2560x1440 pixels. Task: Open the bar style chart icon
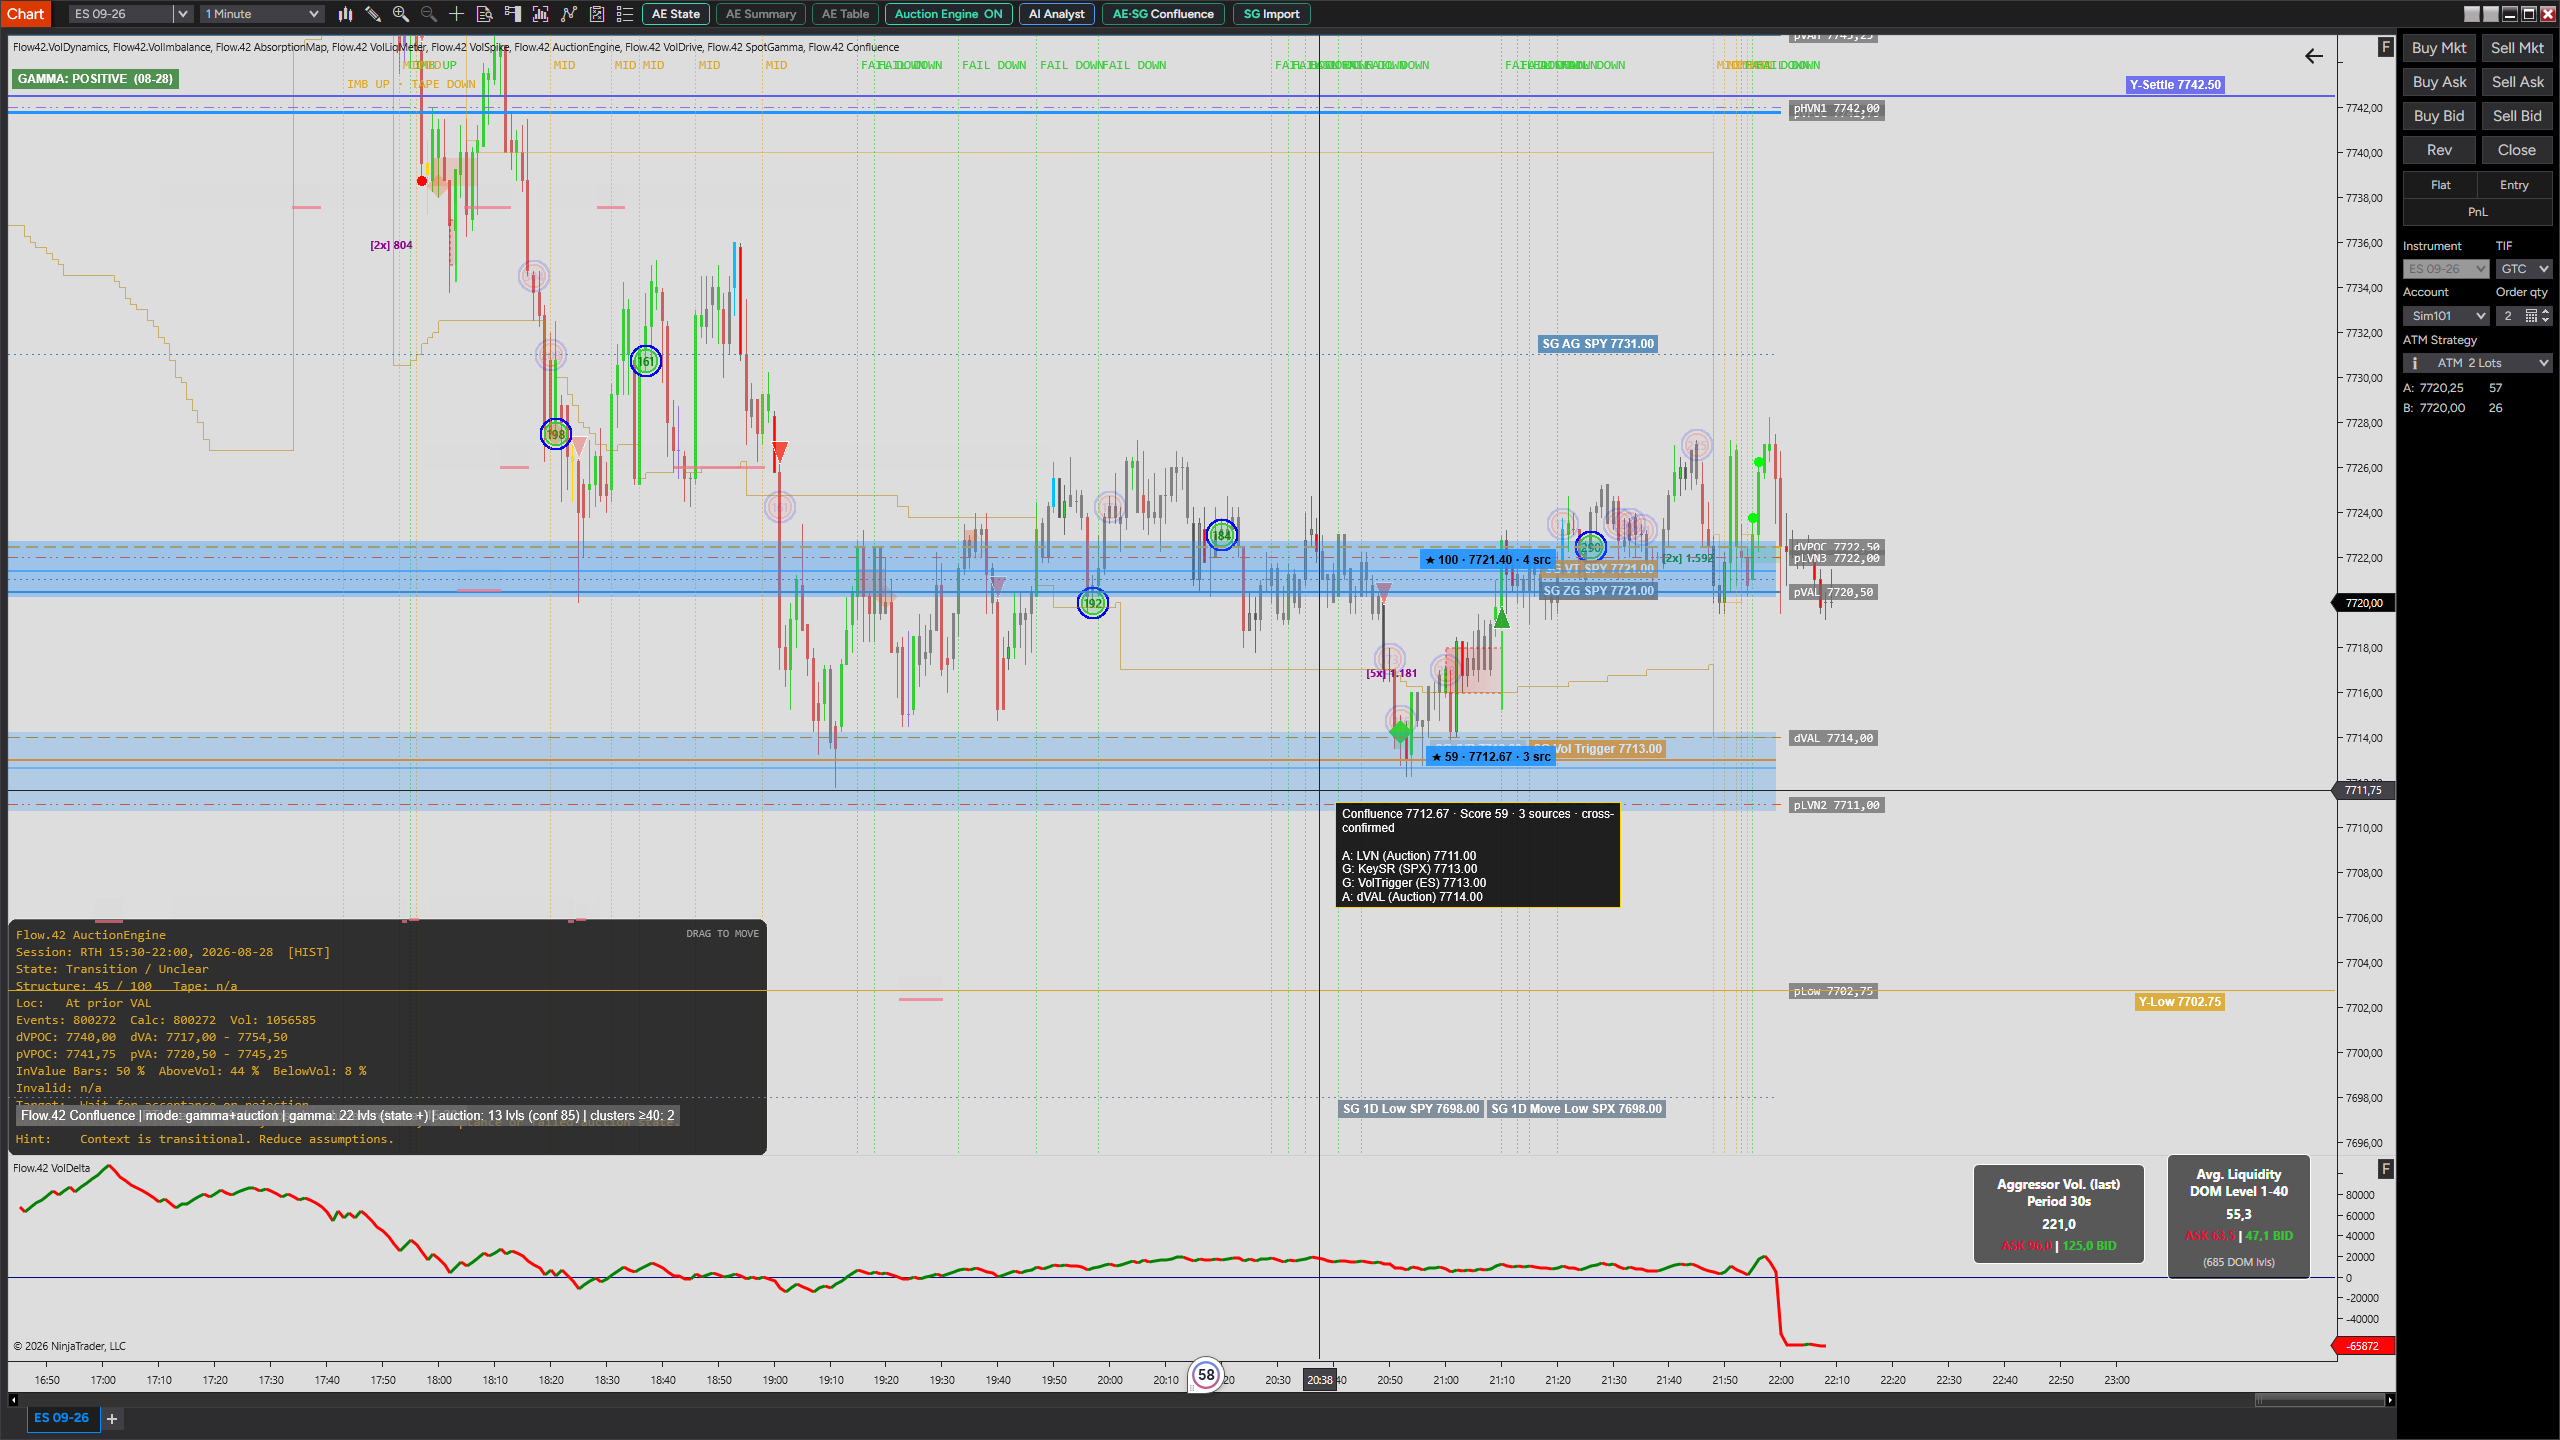click(345, 14)
